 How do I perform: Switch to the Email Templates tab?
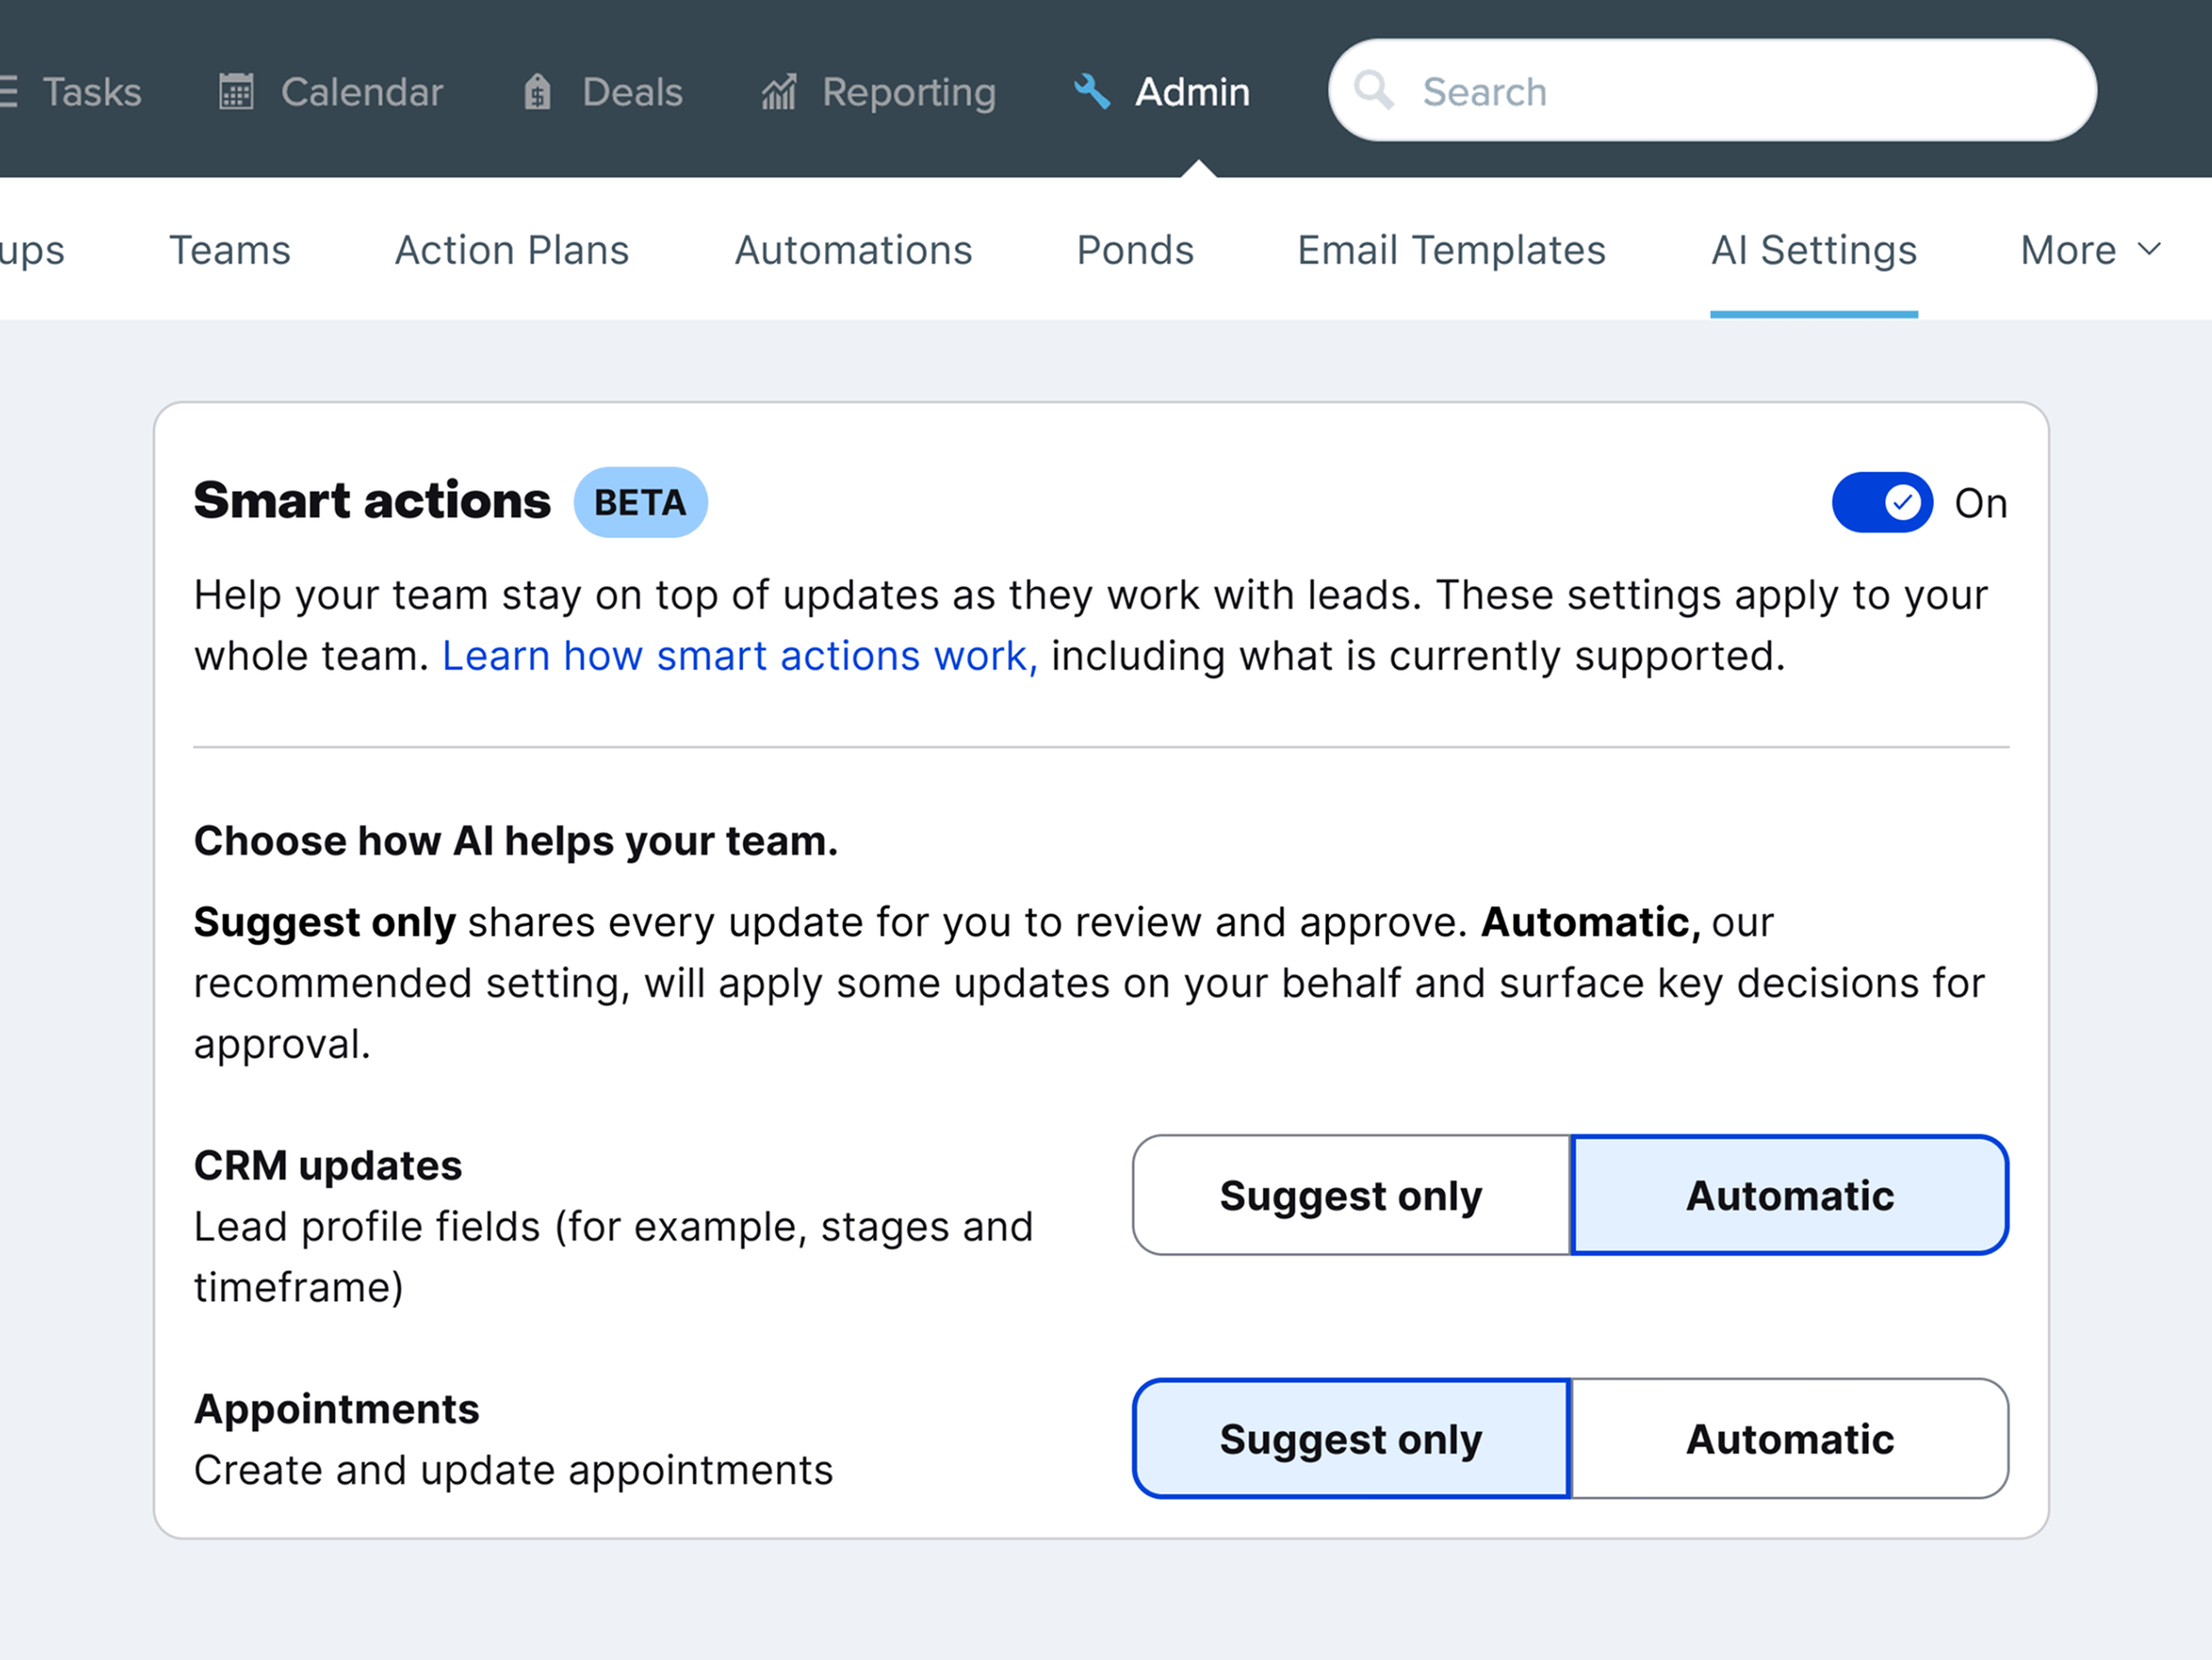pyautogui.click(x=1451, y=250)
